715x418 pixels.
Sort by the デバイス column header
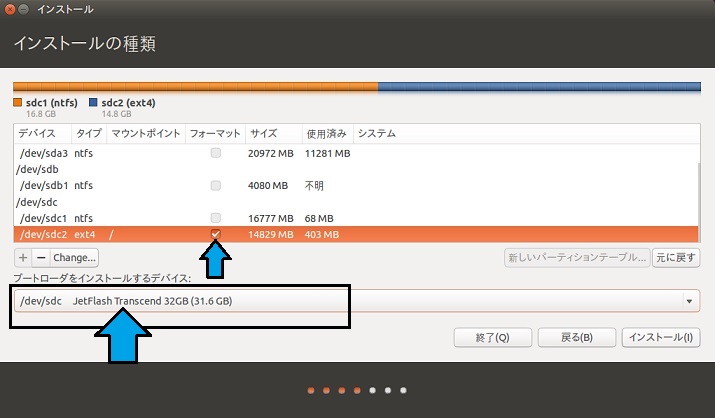[37, 133]
